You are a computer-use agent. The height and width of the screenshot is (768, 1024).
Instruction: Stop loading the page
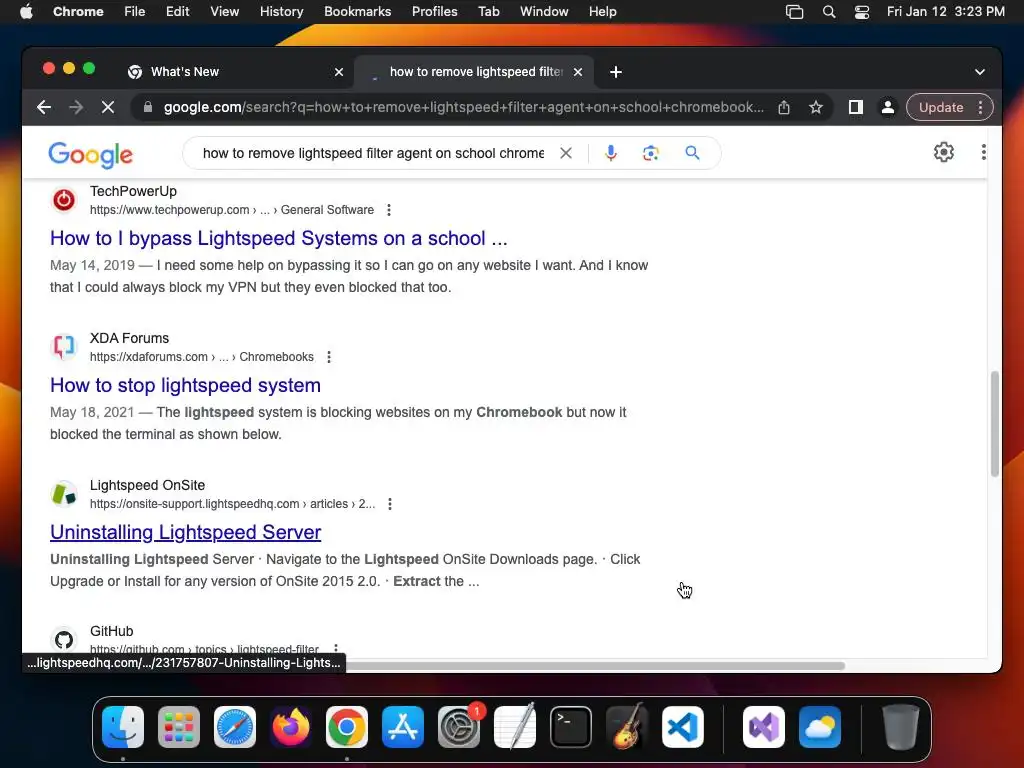(x=108, y=107)
